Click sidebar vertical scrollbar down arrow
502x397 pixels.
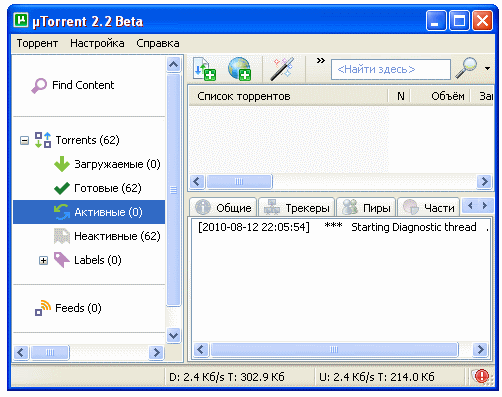(x=173, y=335)
